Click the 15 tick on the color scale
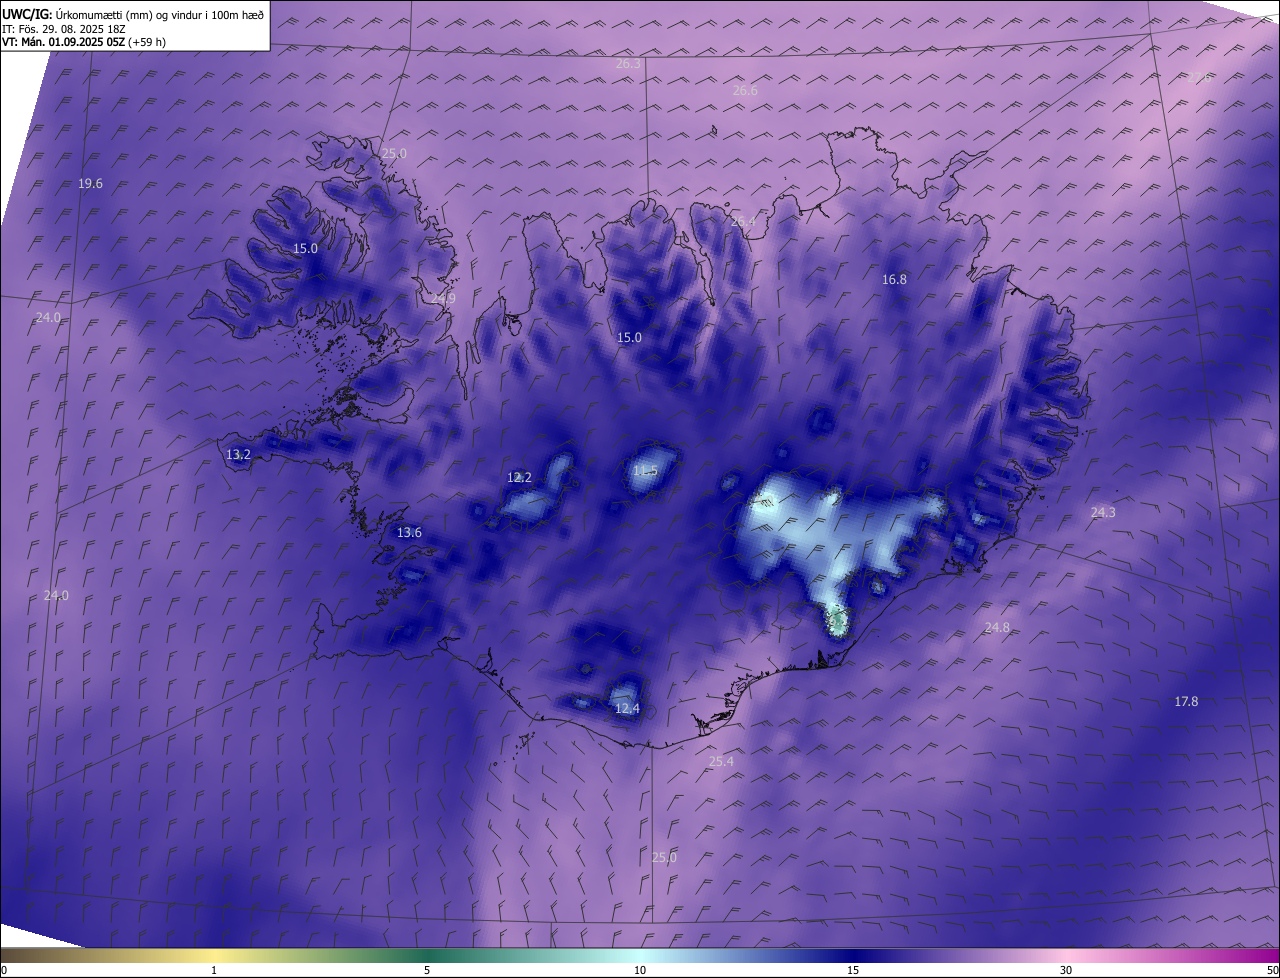The width and height of the screenshot is (1280, 978). click(853, 970)
